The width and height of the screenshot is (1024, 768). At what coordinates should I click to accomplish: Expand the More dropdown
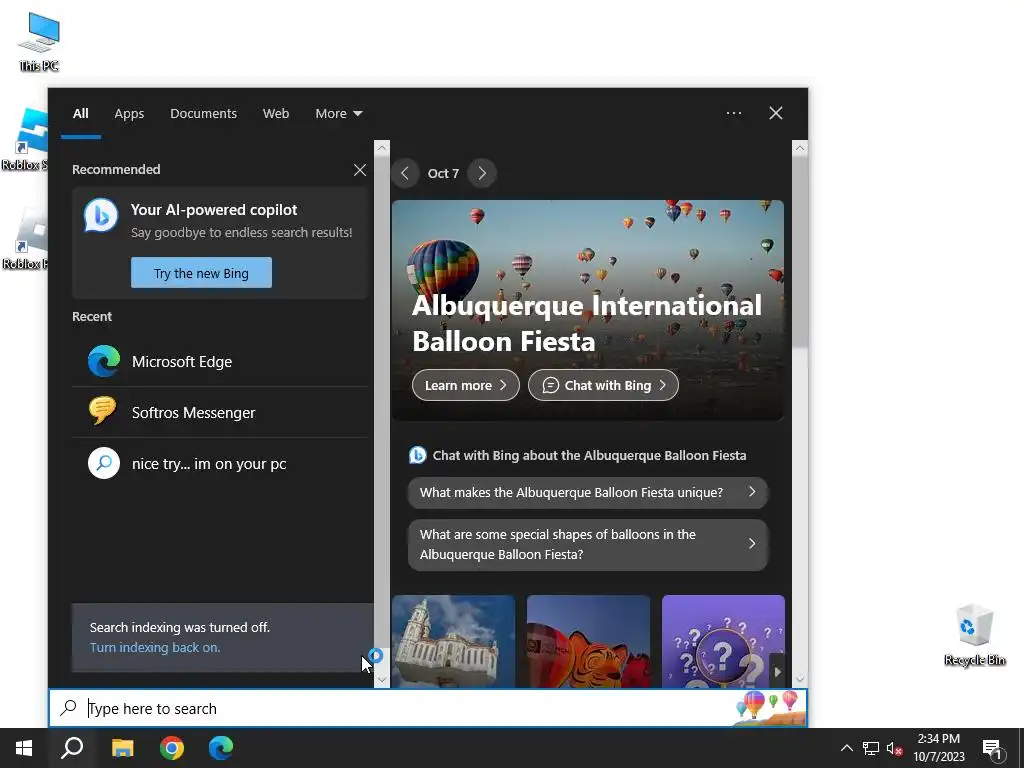(x=338, y=114)
